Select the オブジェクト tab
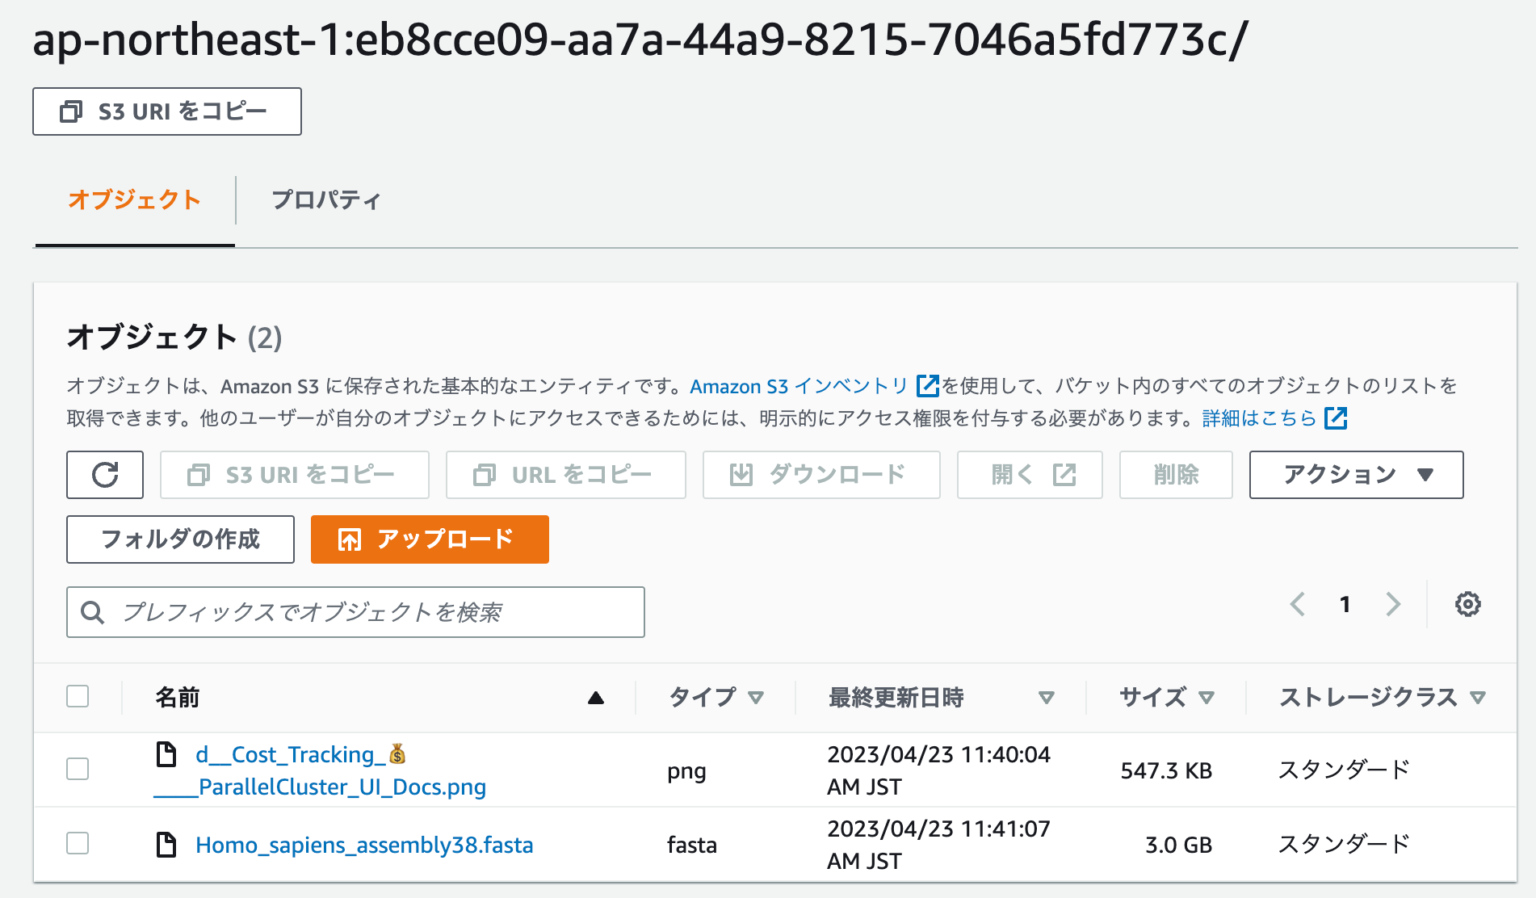Screen dimensions: 1536x898 click(x=134, y=200)
